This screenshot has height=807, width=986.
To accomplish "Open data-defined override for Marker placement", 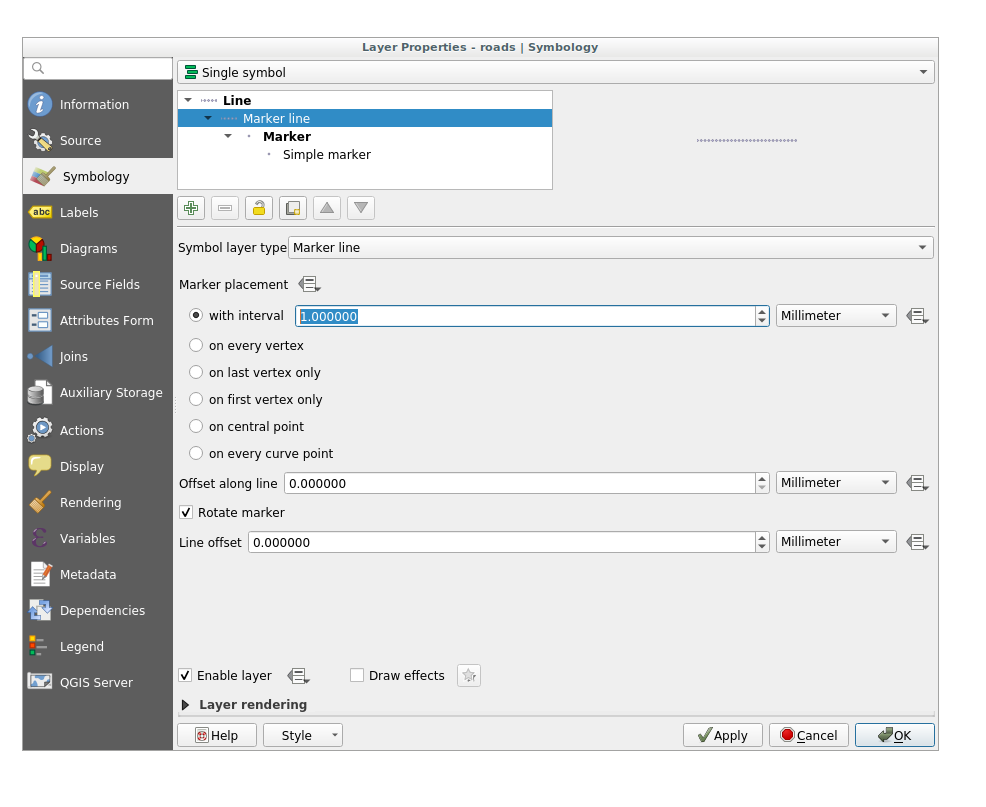I will [x=309, y=285].
